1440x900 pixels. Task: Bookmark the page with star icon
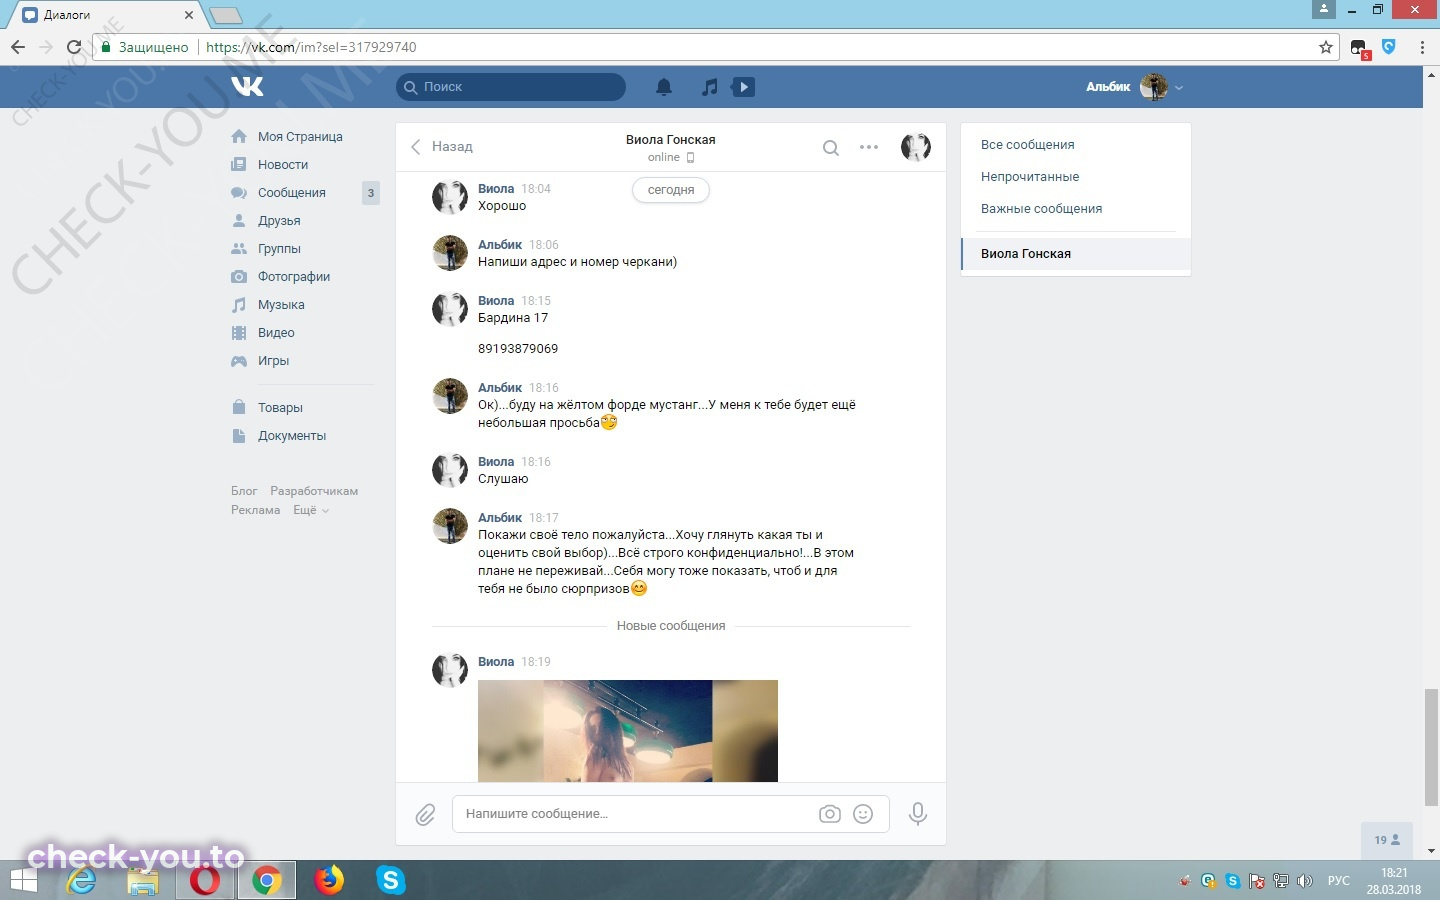coord(1326,47)
